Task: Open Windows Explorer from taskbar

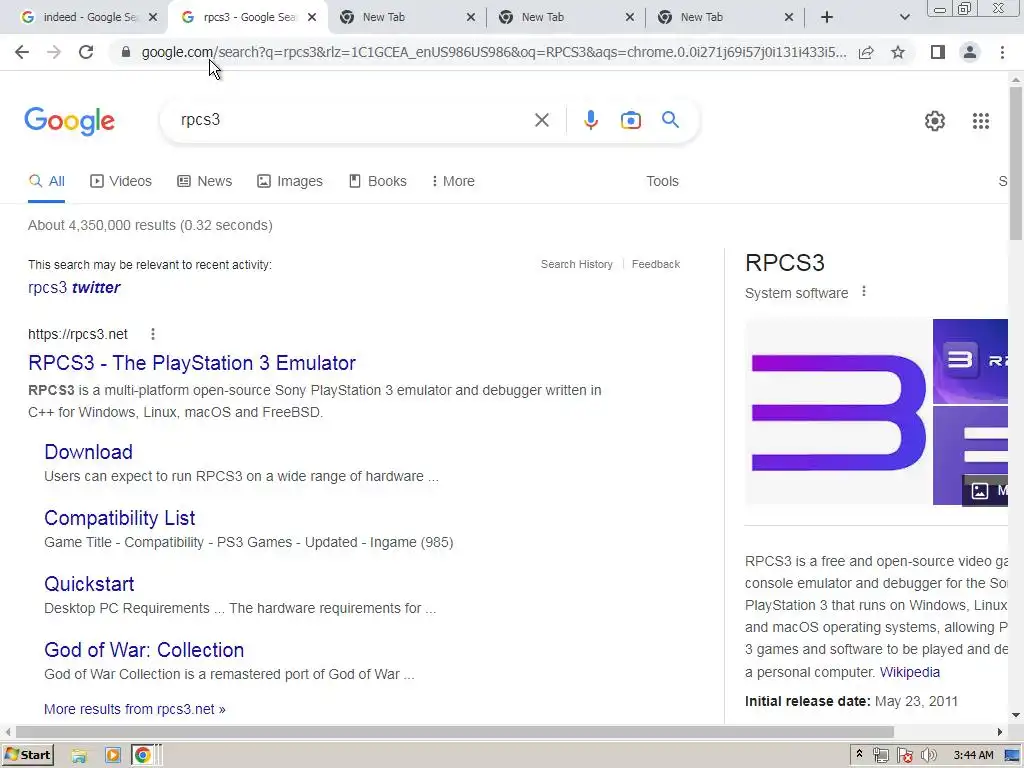Action: [79, 756]
